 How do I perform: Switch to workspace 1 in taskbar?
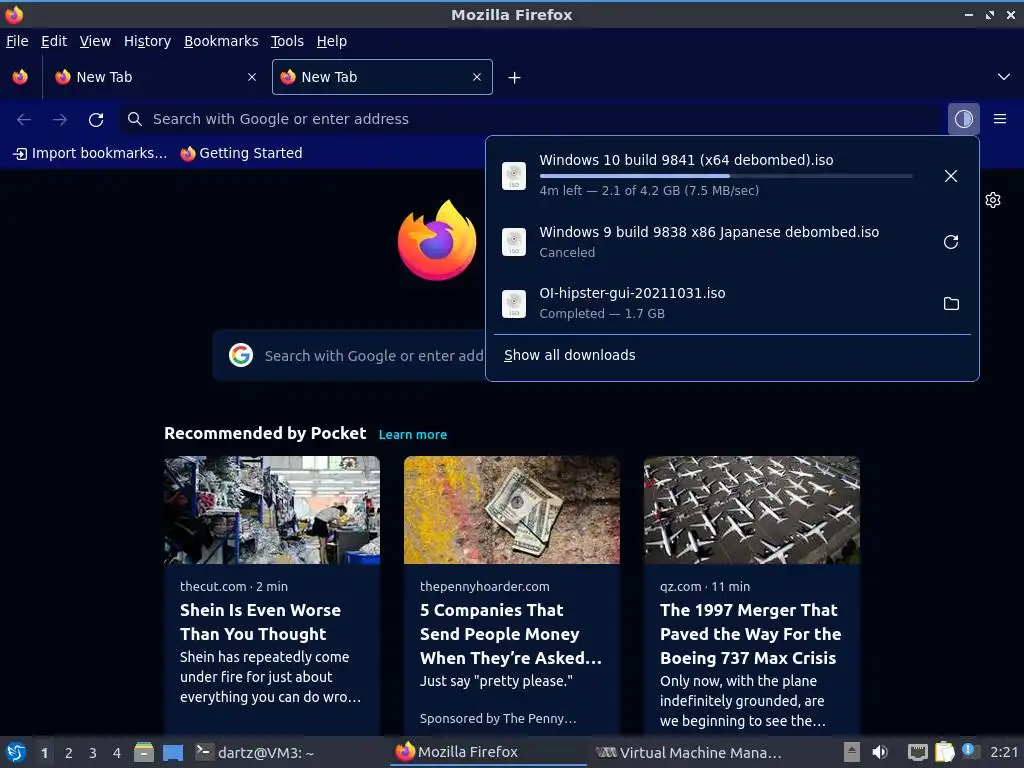point(44,753)
